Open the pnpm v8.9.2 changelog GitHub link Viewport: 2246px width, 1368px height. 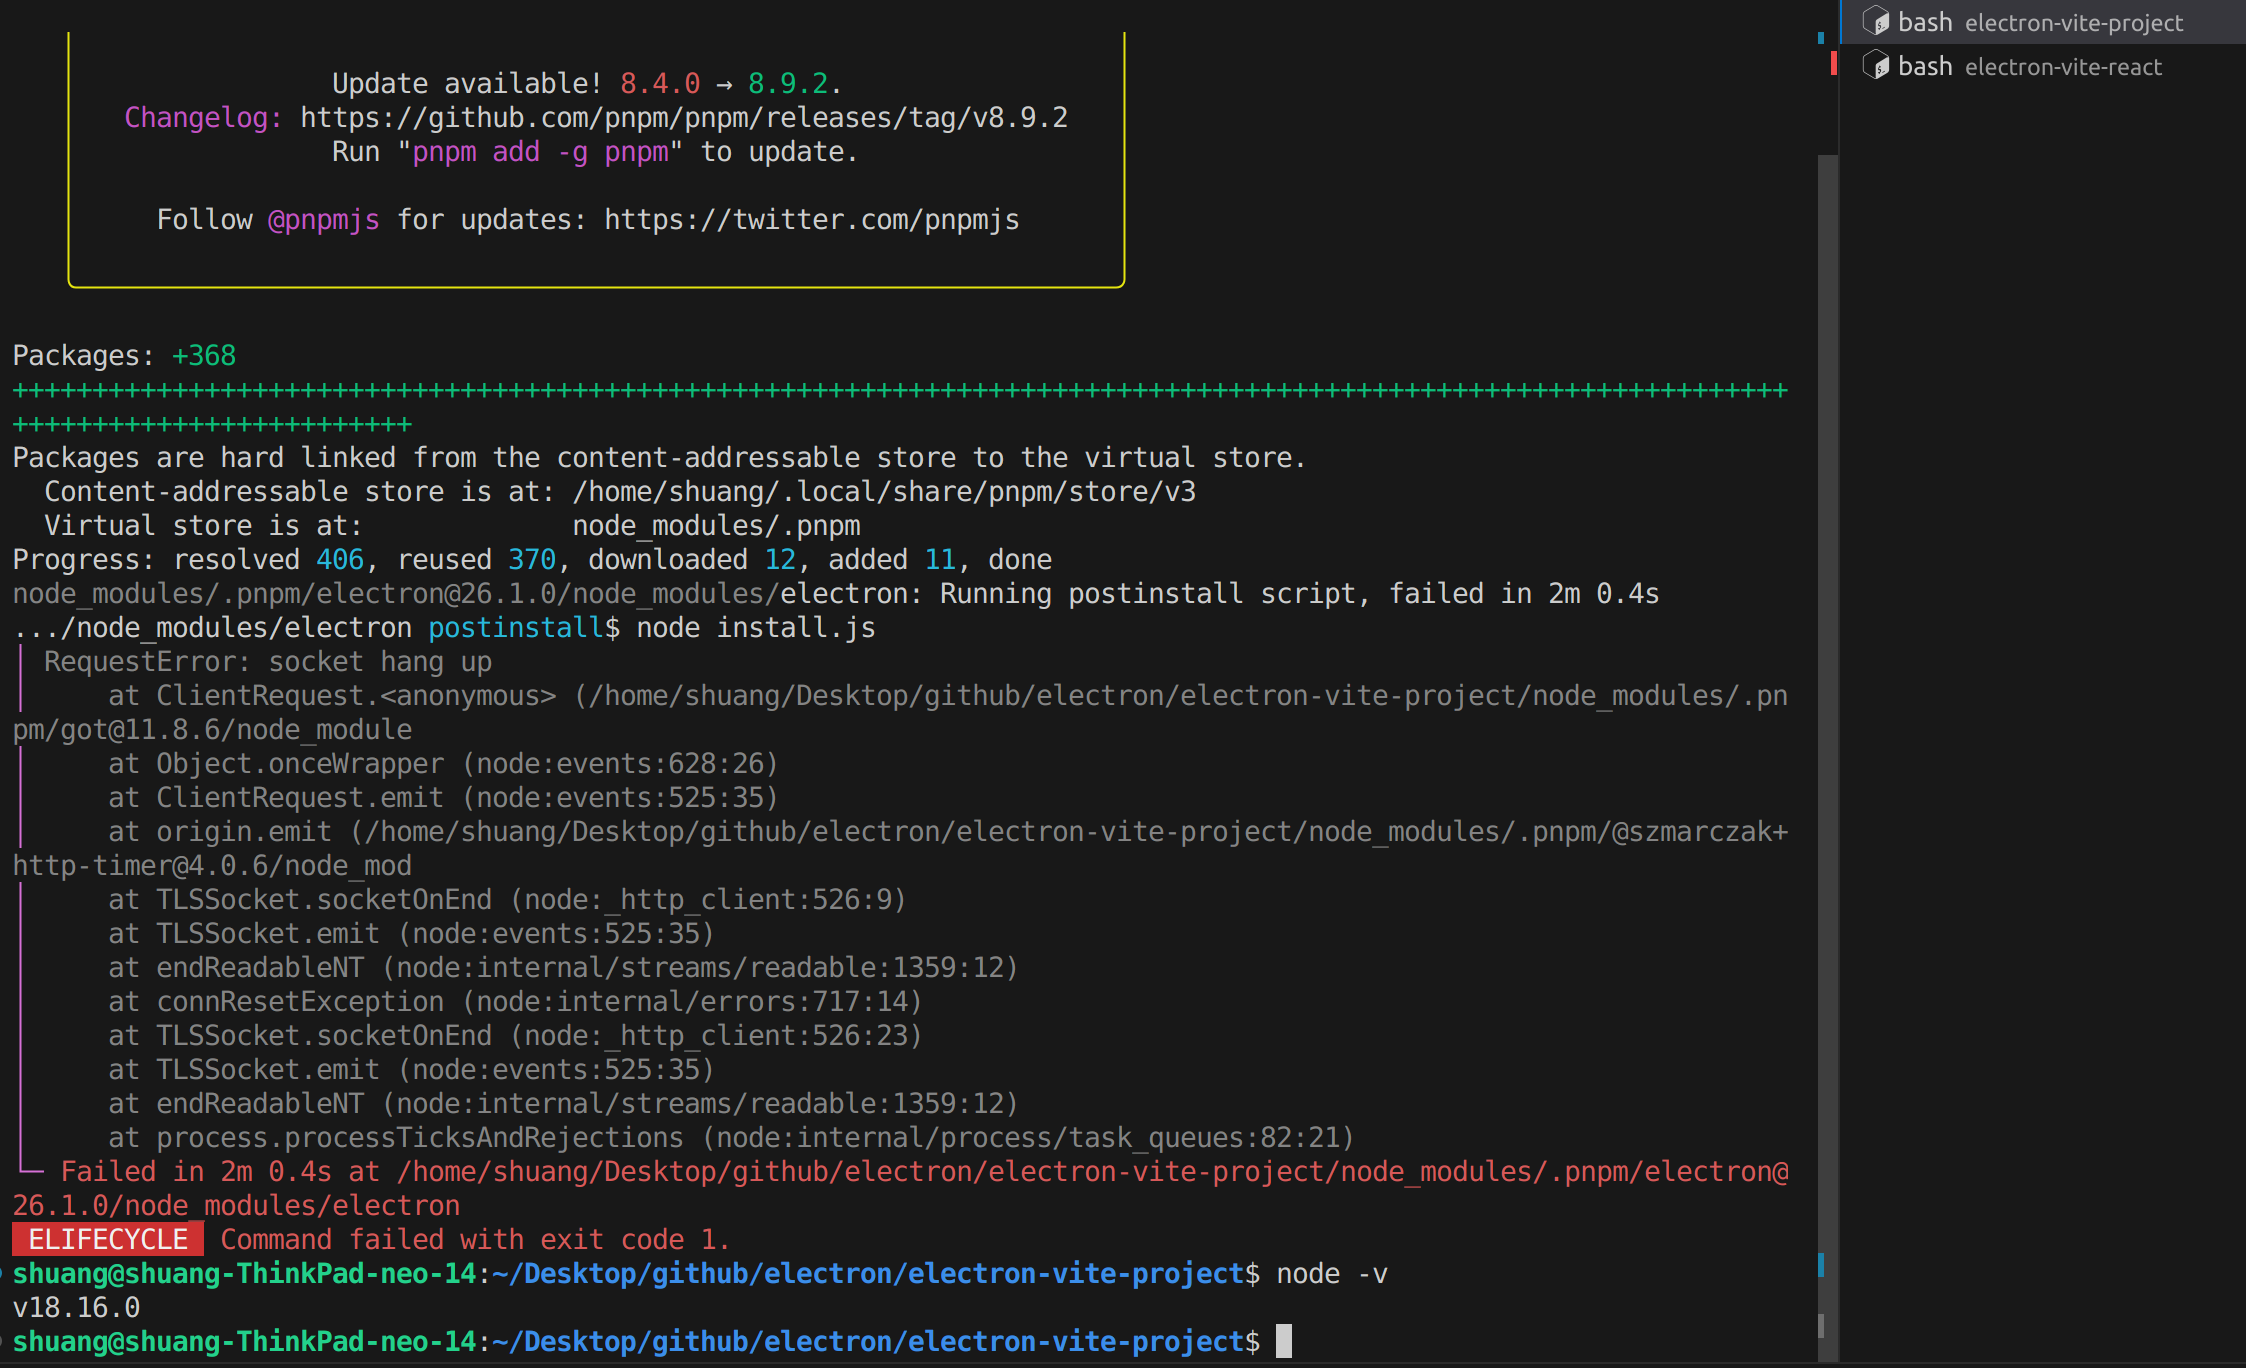[683, 117]
